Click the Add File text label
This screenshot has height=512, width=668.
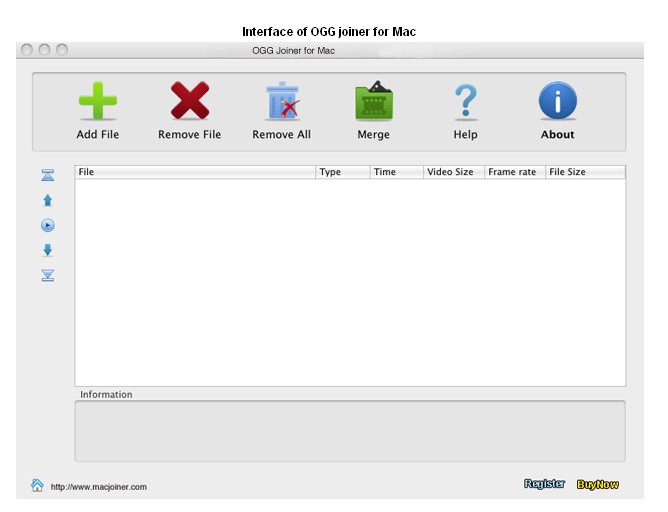98,135
